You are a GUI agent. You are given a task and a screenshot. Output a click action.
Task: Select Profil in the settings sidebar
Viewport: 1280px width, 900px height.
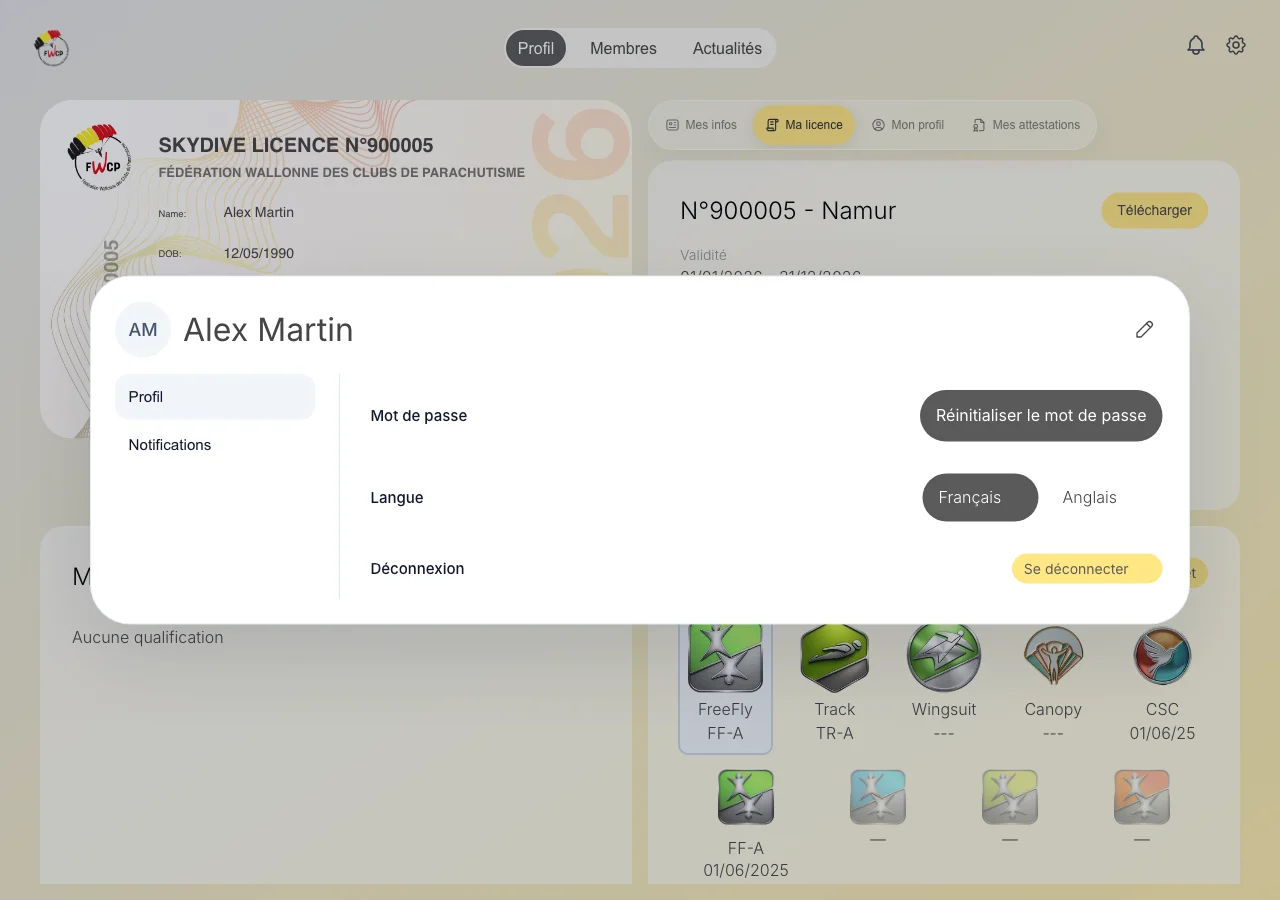click(215, 397)
